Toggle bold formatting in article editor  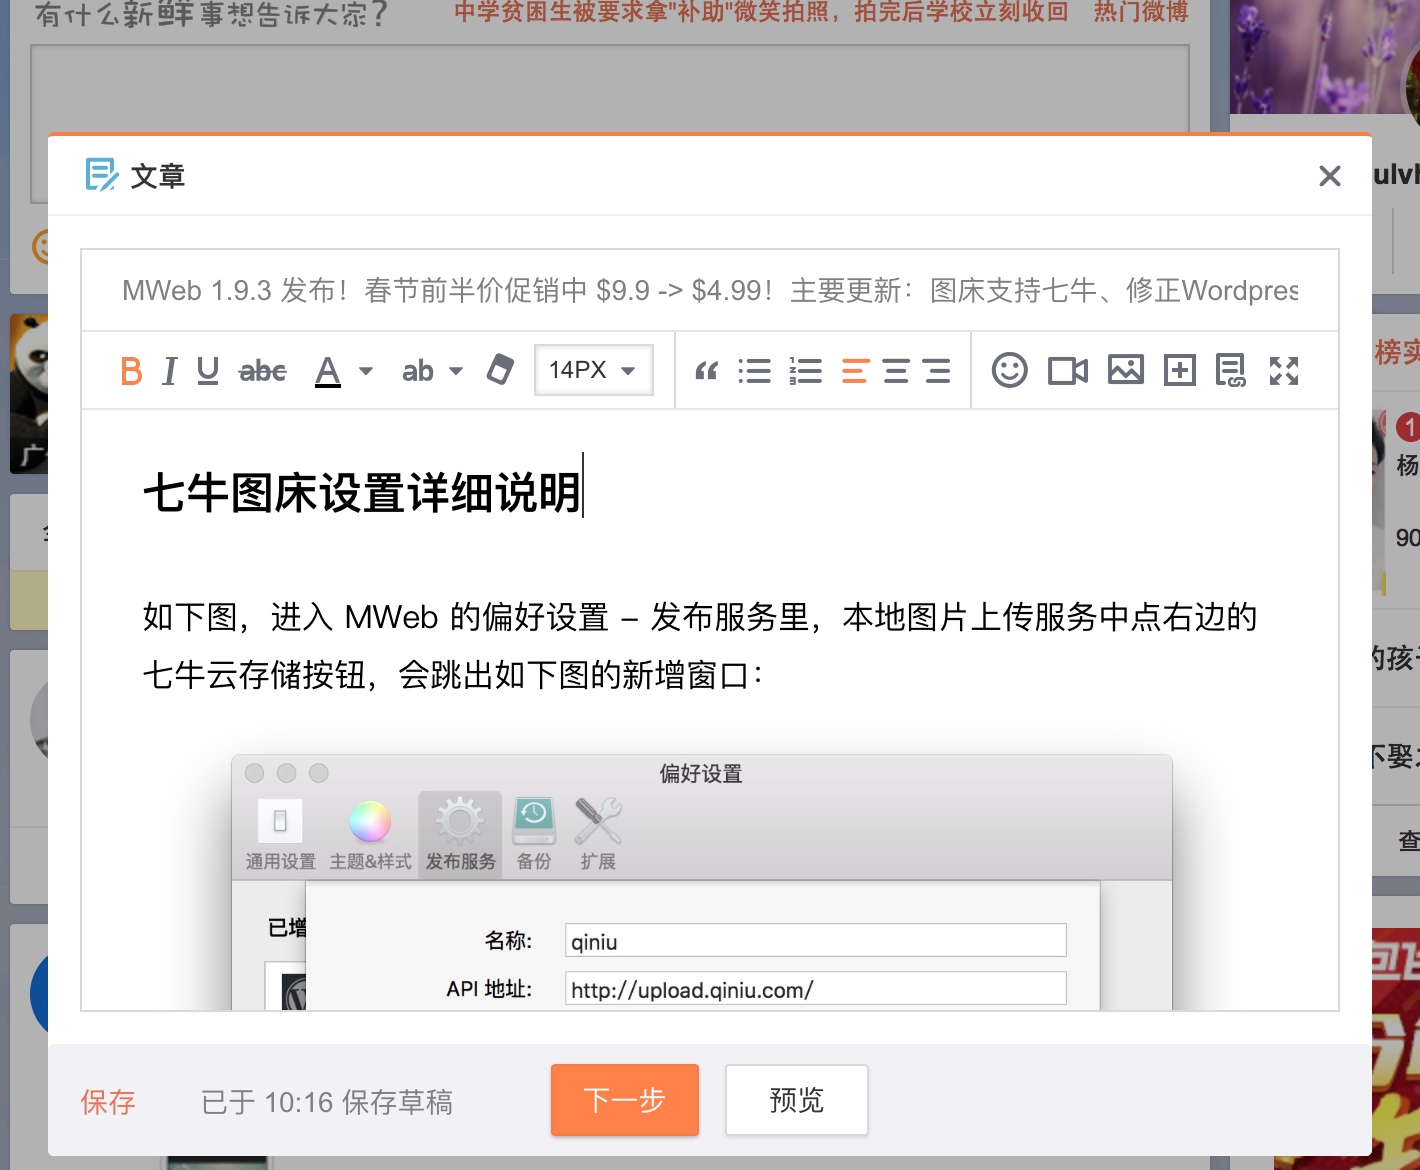point(131,371)
